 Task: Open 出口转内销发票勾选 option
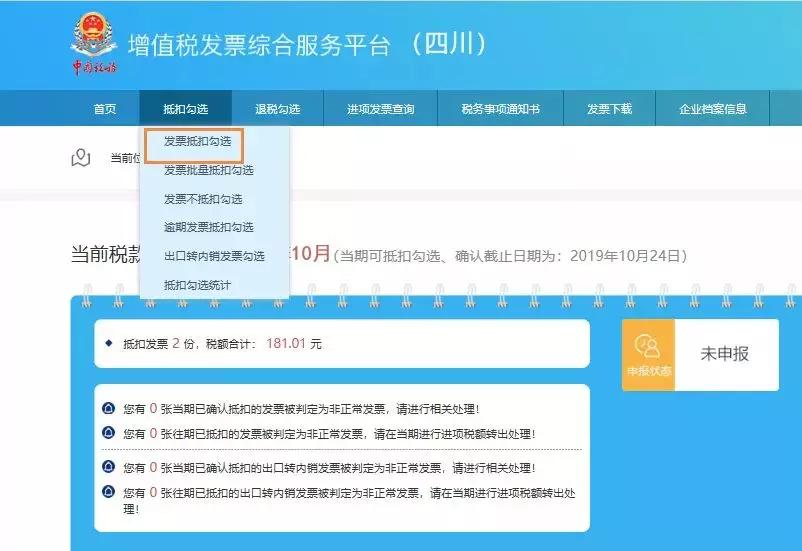(214, 256)
